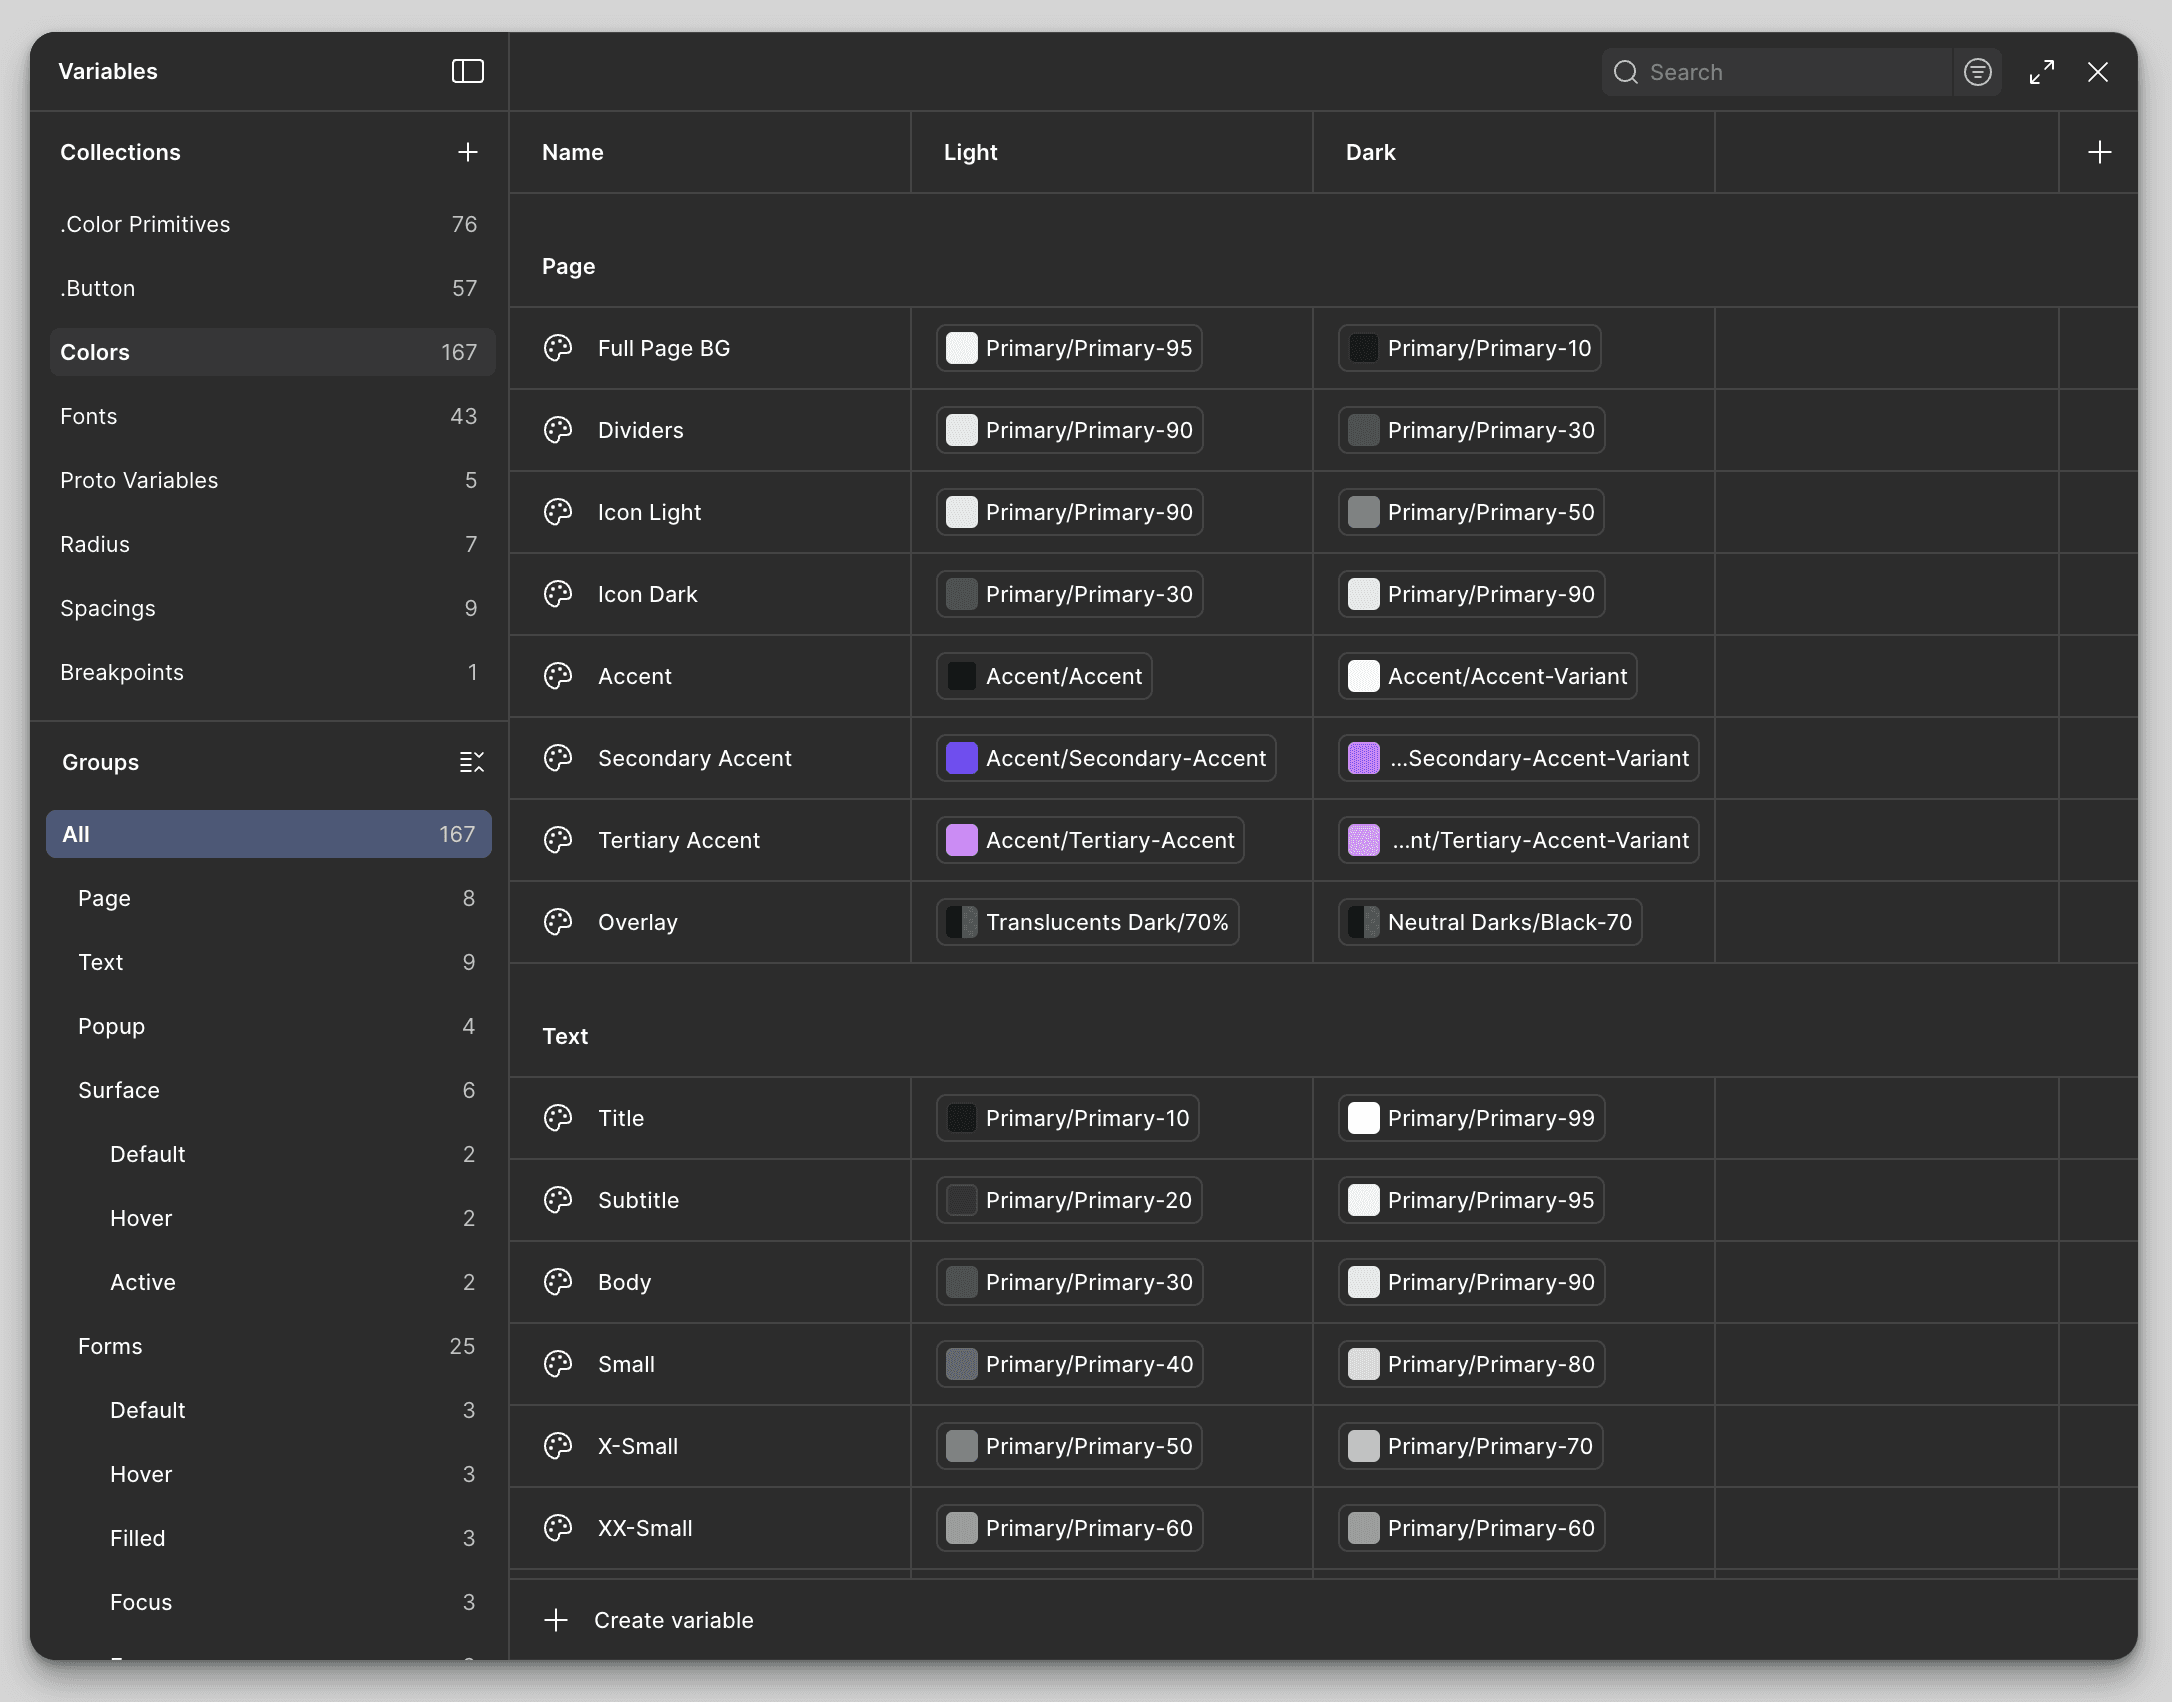The height and width of the screenshot is (1702, 2172).
Task: Open the .Color Primitives collection
Action: [x=145, y=224]
